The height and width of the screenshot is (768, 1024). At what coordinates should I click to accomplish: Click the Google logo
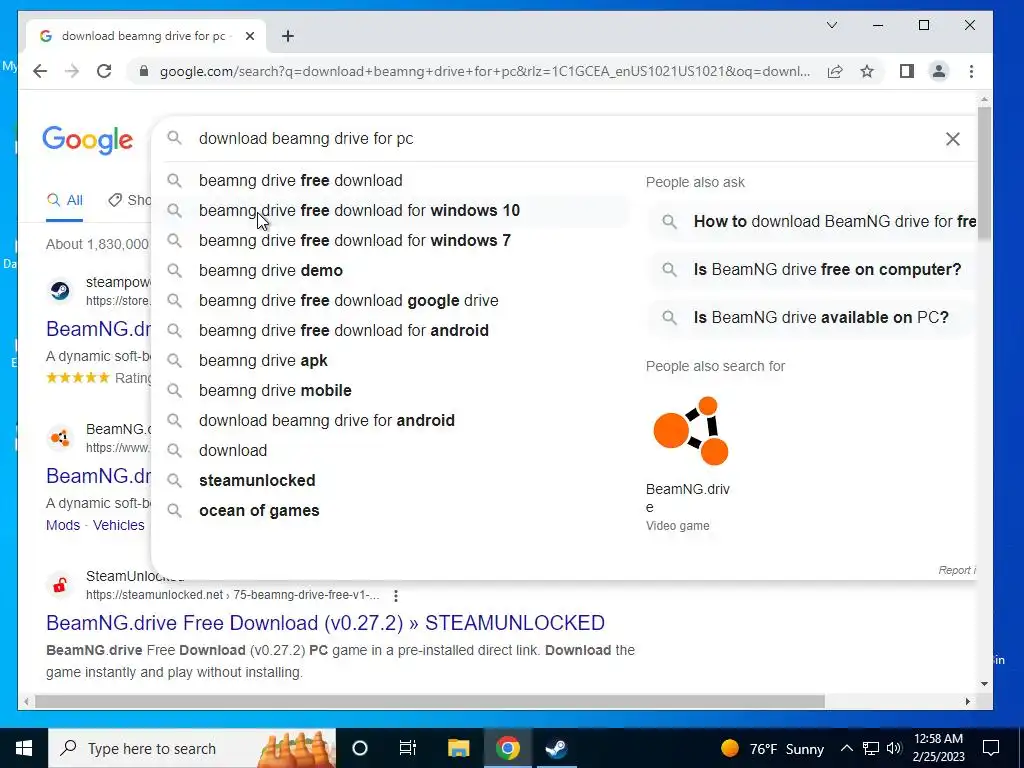tap(88, 140)
